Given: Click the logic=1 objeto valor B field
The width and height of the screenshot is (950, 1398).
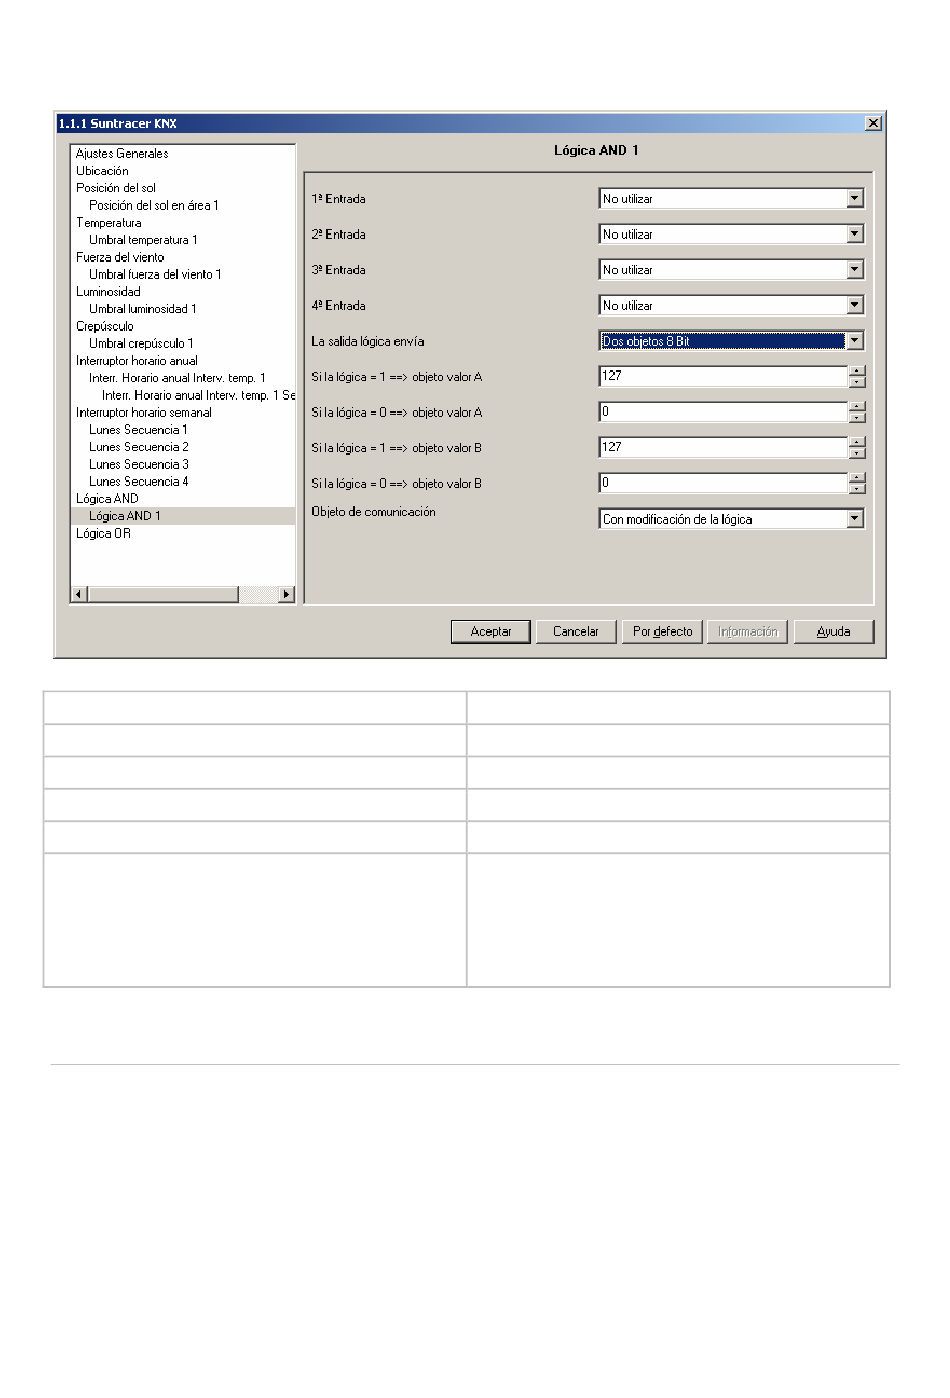Looking at the screenshot, I should (x=723, y=447).
